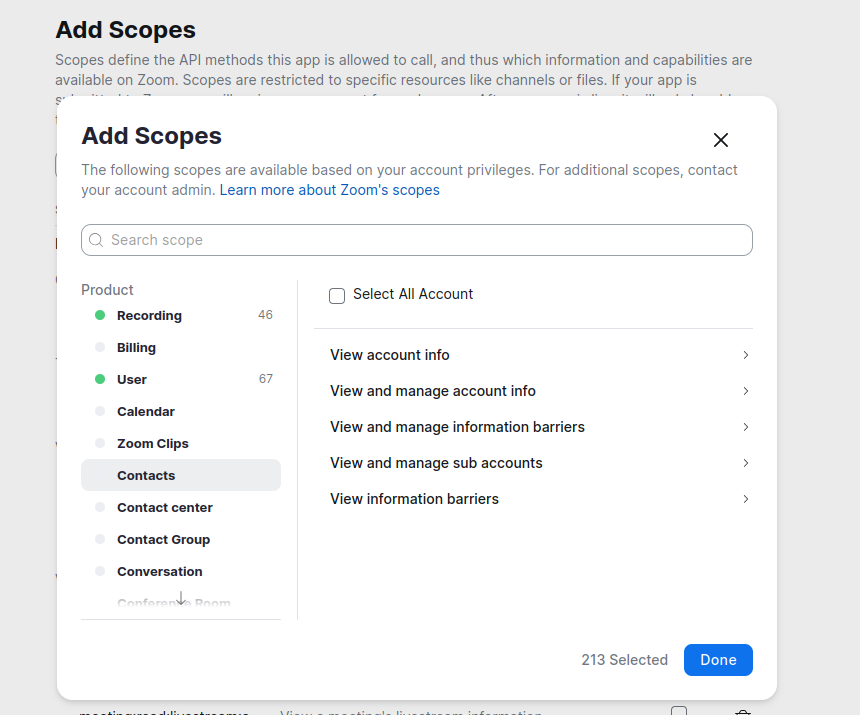The image size is (860, 715).
Task: Click the gray dot beside Billing
Action: [x=100, y=347]
